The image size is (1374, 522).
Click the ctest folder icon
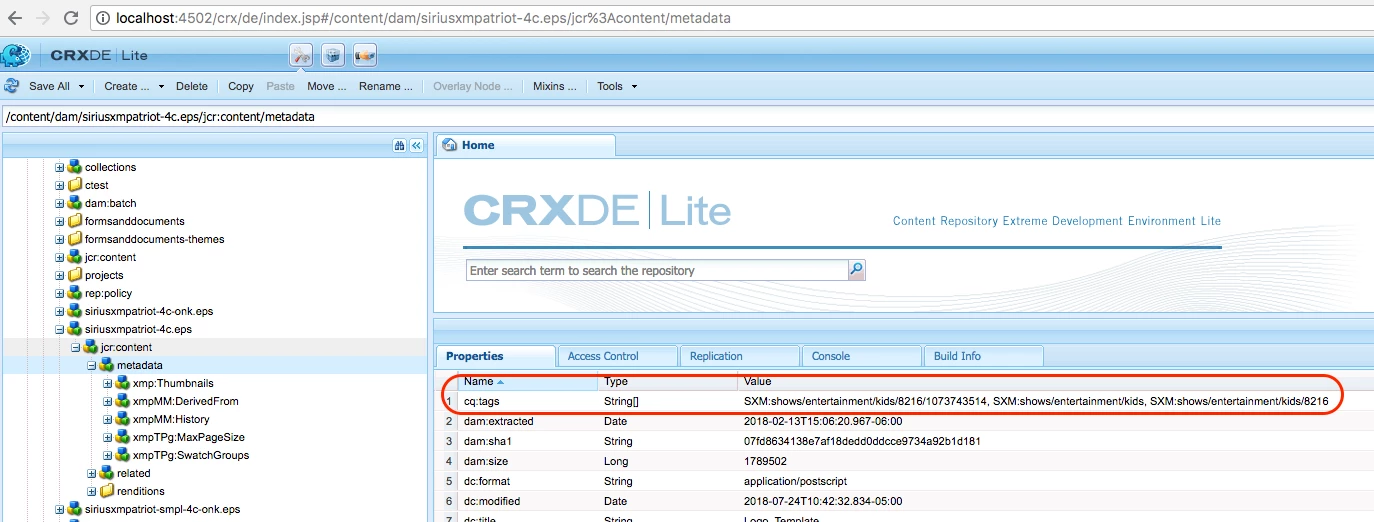[x=75, y=185]
